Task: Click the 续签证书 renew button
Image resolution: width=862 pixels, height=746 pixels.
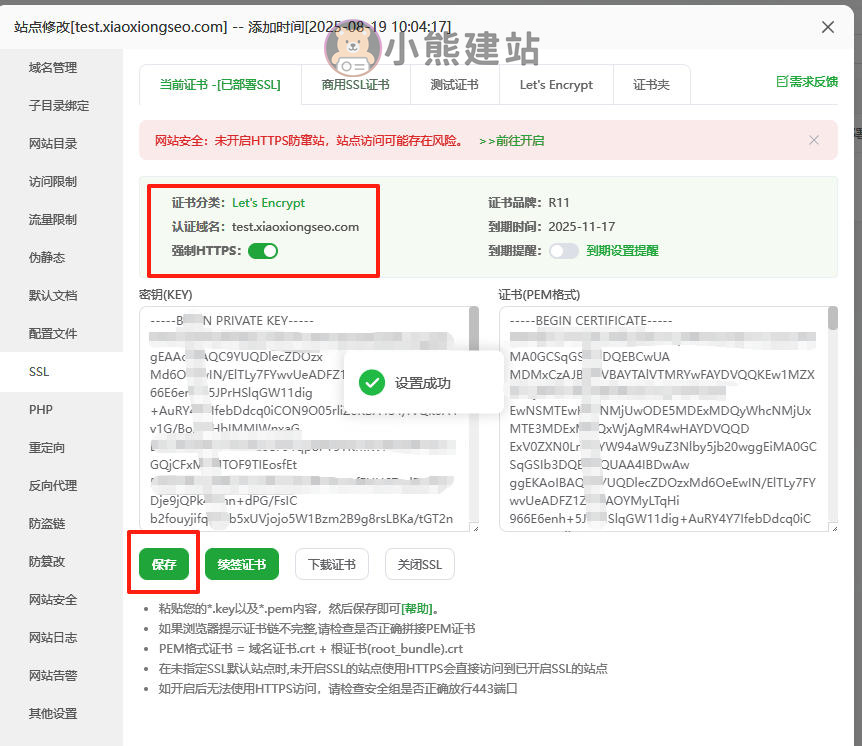Action: (x=242, y=564)
